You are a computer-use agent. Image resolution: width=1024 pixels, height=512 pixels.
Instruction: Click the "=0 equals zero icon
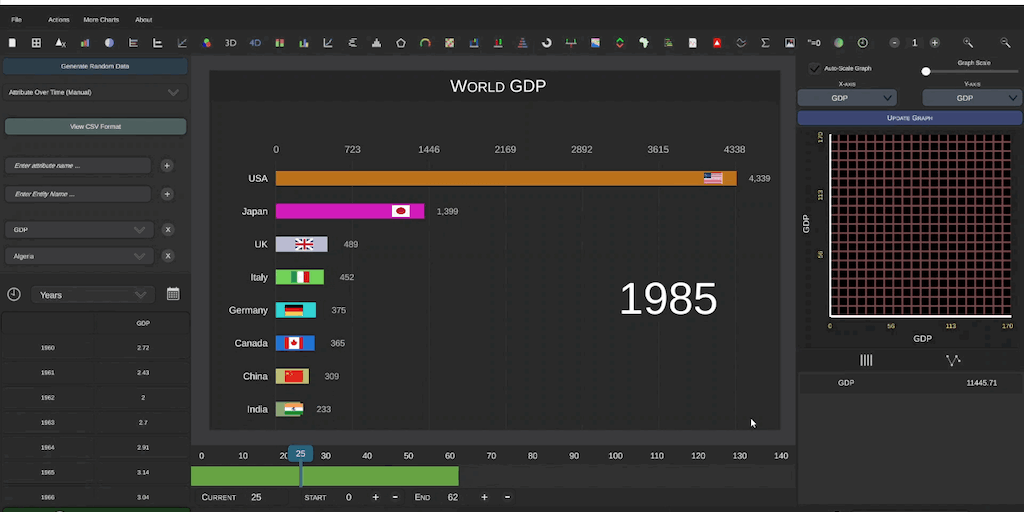tap(814, 43)
